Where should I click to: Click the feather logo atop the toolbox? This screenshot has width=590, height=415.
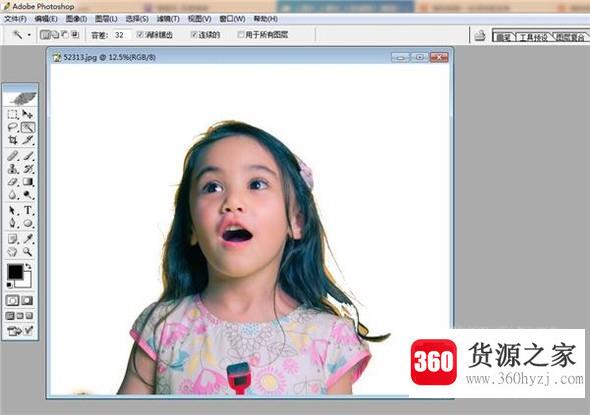(23, 98)
